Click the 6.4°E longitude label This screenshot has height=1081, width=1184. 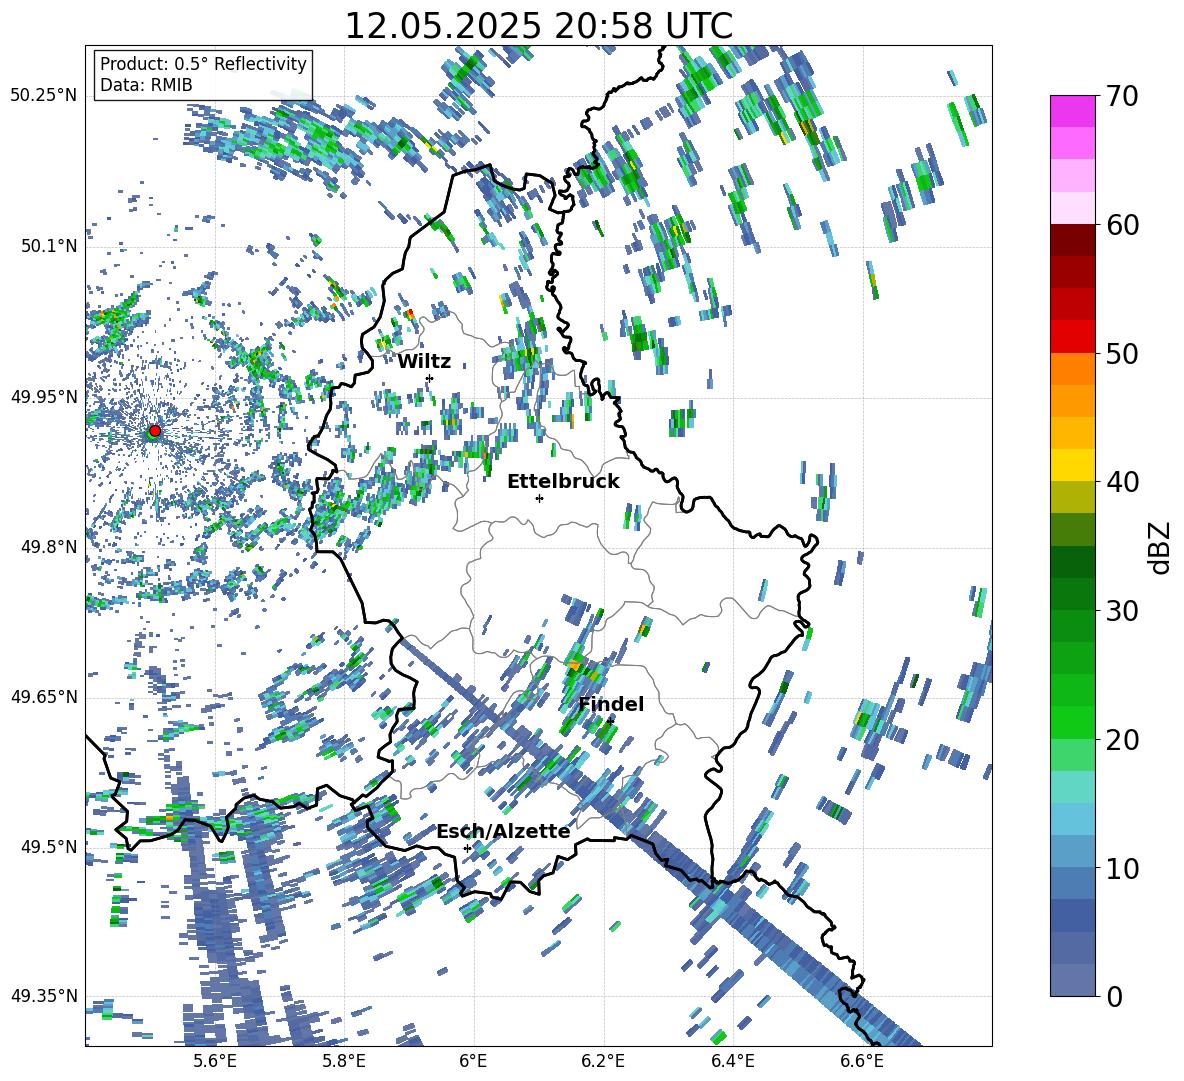733,1061
